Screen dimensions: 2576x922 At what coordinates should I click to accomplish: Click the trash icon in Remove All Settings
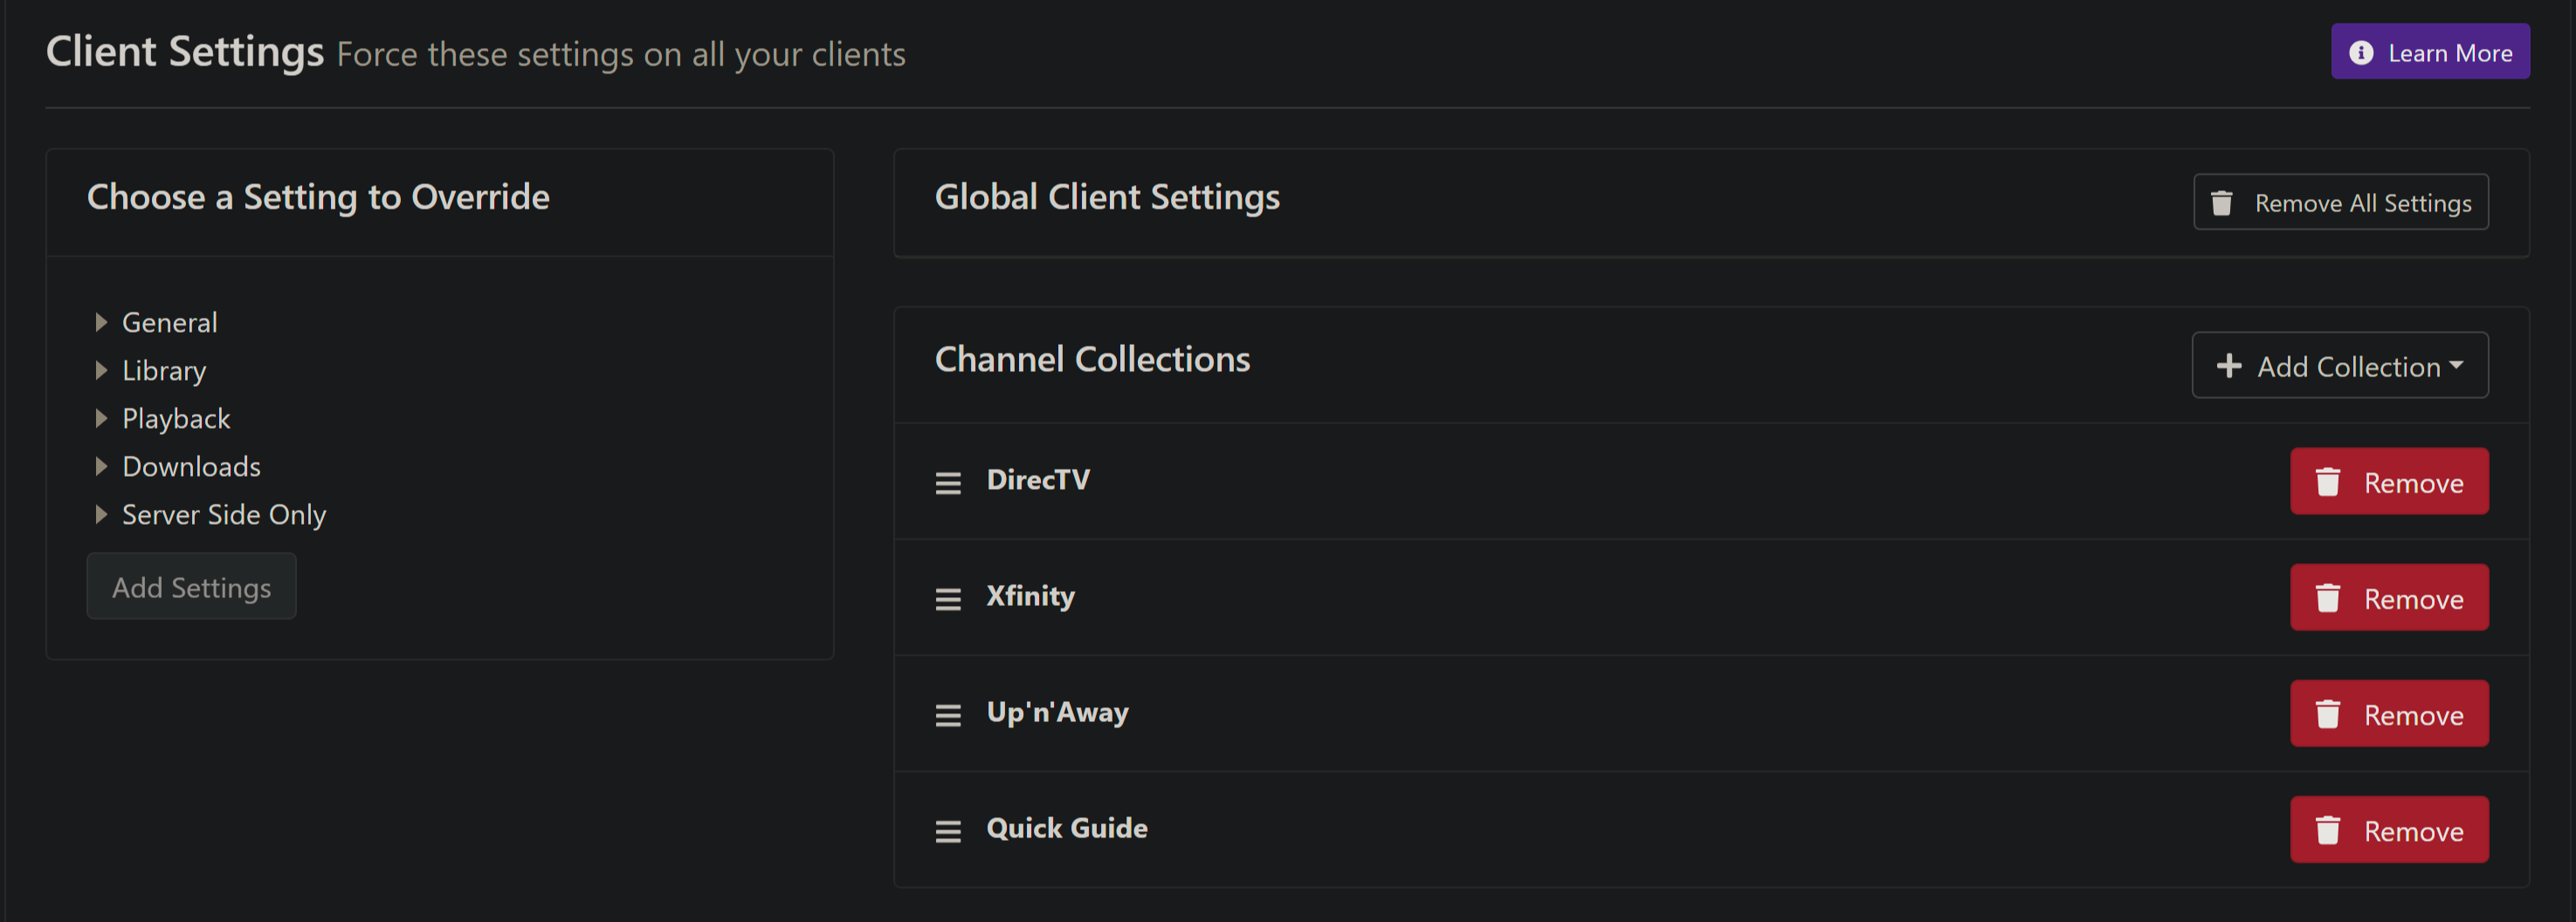pyautogui.click(x=2221, y=203)
